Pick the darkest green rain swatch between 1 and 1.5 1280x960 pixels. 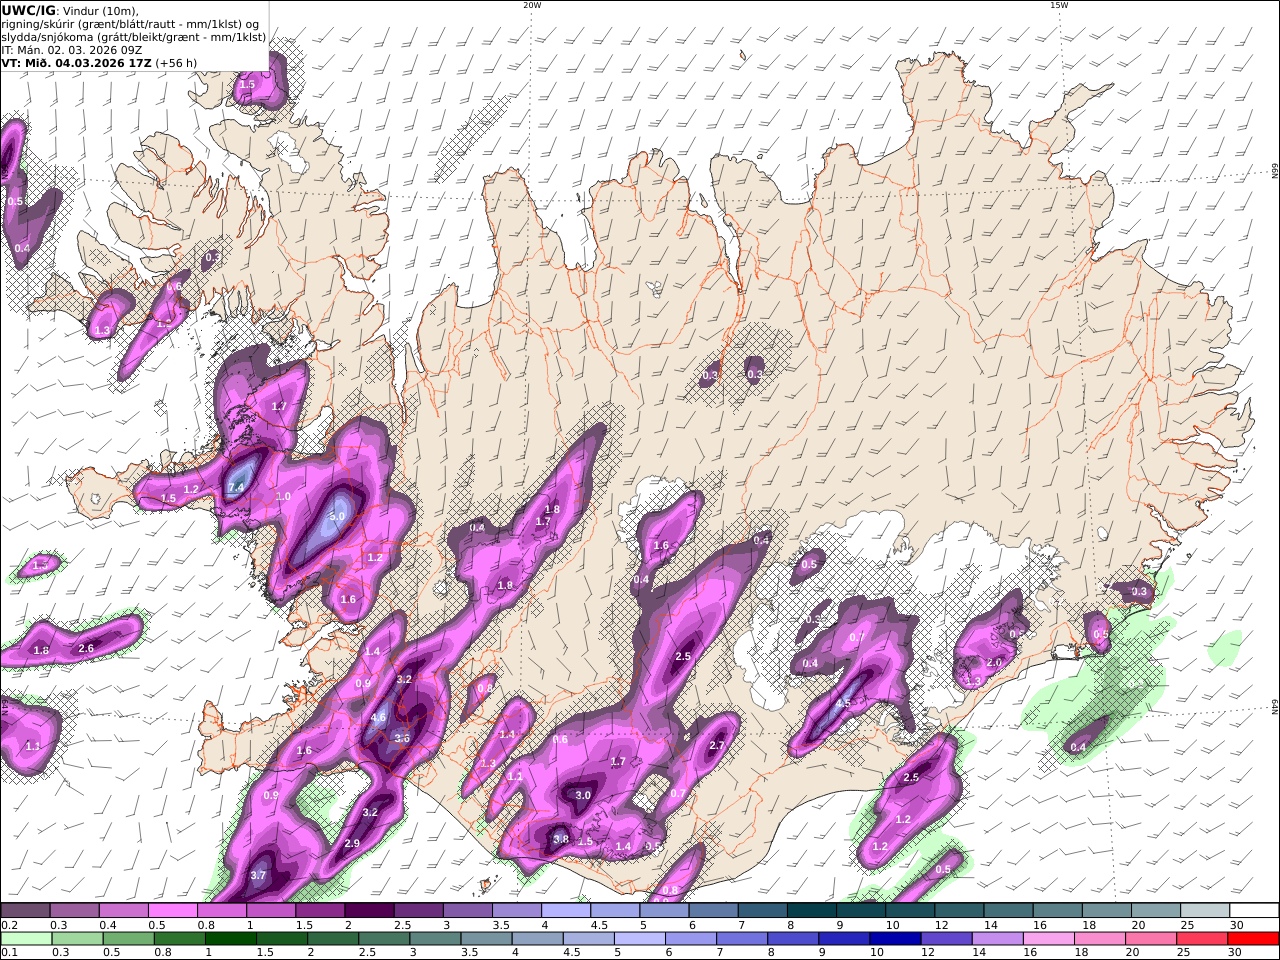[233, 939]
